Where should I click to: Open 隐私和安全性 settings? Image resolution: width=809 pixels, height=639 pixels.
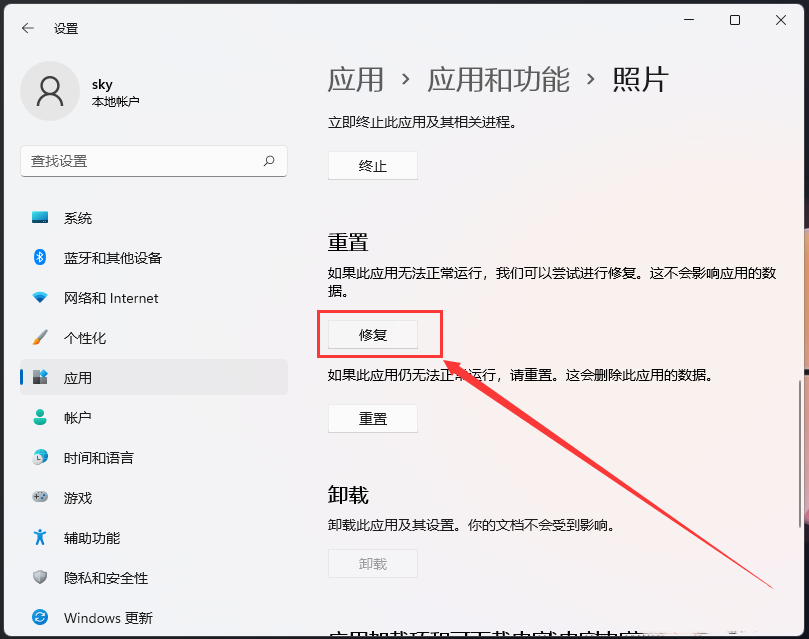[100, 577]
